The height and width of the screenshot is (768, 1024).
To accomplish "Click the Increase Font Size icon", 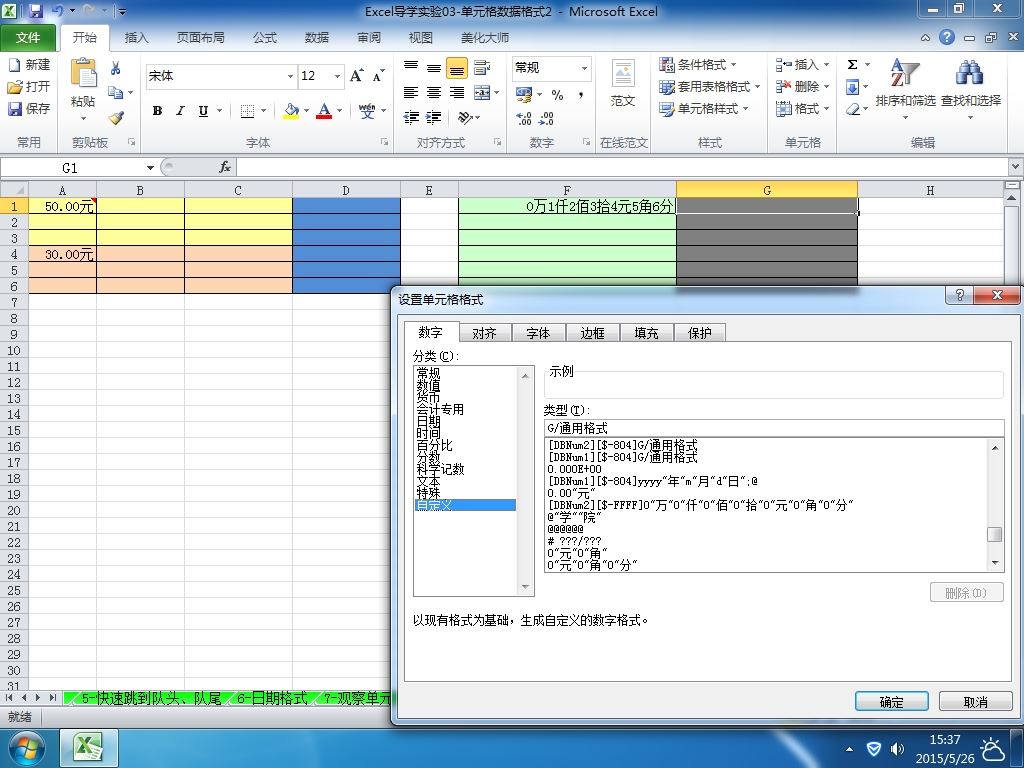I will tap(356, 76).
